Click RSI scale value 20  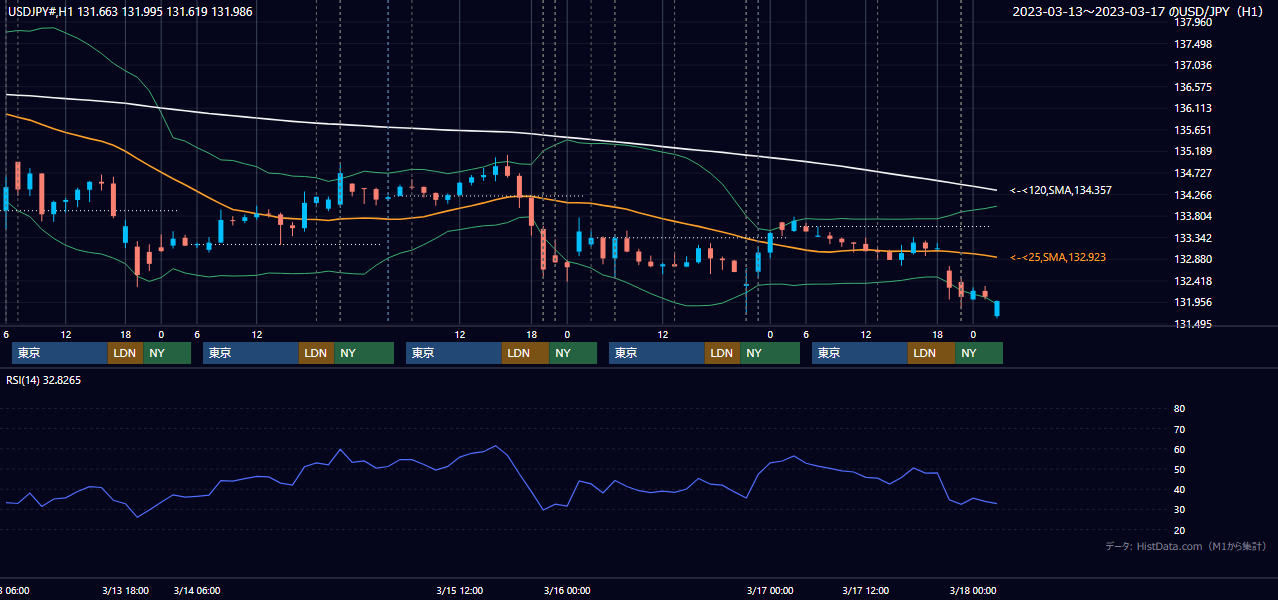tap(1179, 529)
